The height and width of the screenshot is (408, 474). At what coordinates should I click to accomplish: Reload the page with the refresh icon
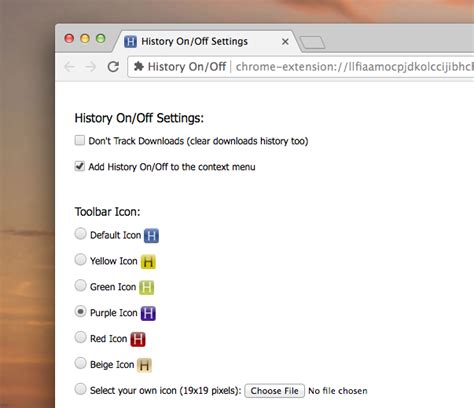[x=113, y=67]
